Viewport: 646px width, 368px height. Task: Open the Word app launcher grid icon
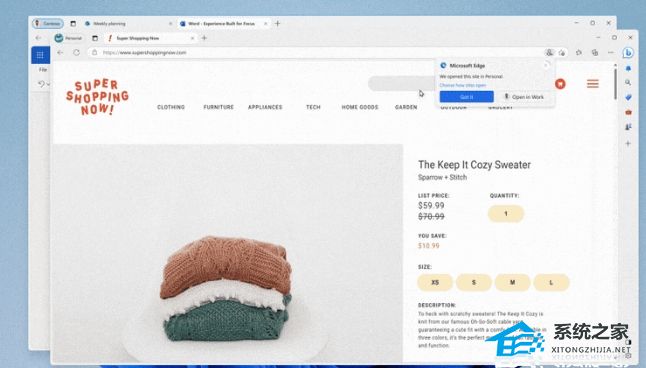pos(40,55)
